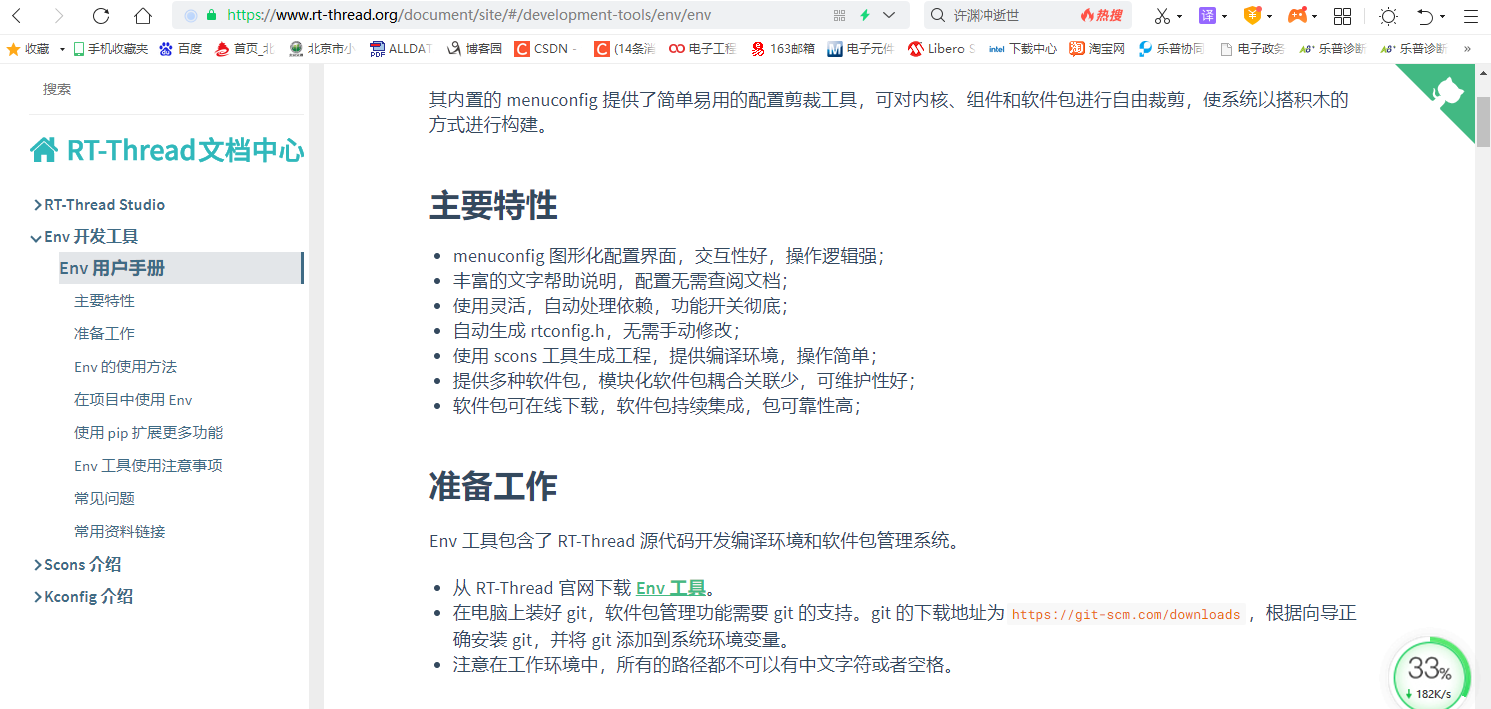Image resolution: width=1491 pixels, height=709 pixels.
Task: Open the translate tool icon
Action: (1207, 16)
